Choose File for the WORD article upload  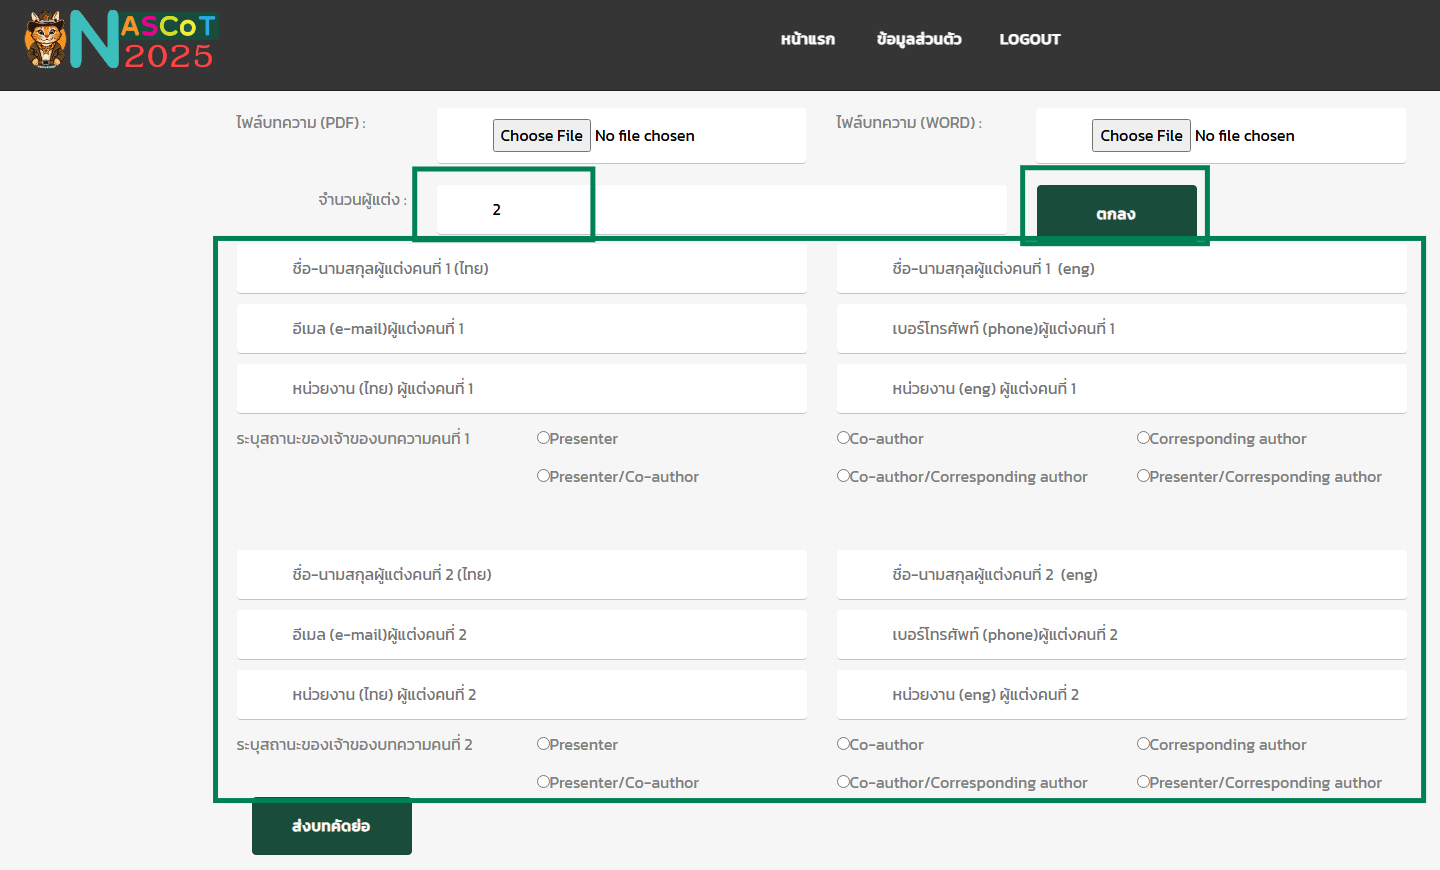(1141, 135)
